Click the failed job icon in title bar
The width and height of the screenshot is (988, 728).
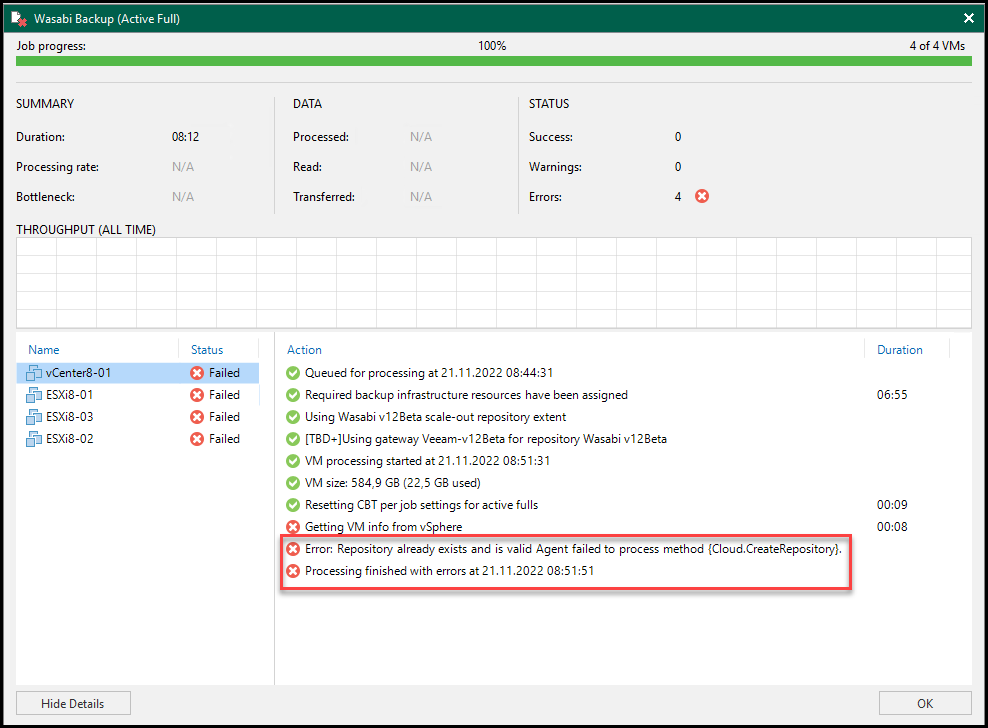[x=19, y=19]
